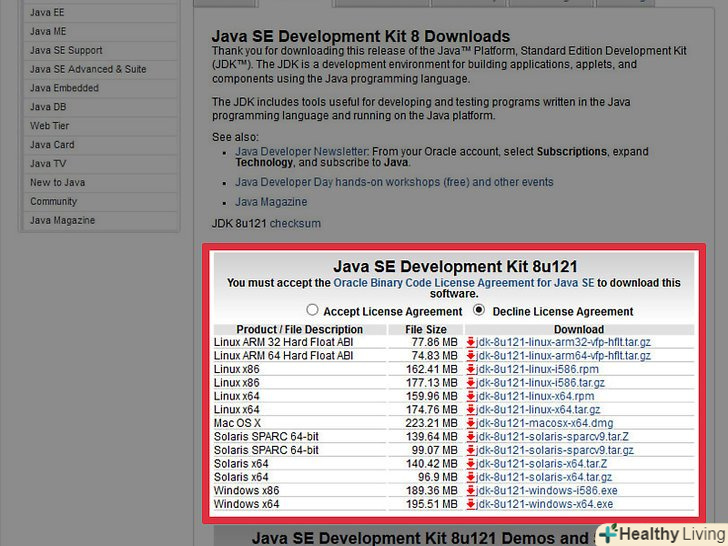Click red download arrow for macosx-x64.dmg
This screenshot has height=546, width=728.
click(x=471, y=423)
